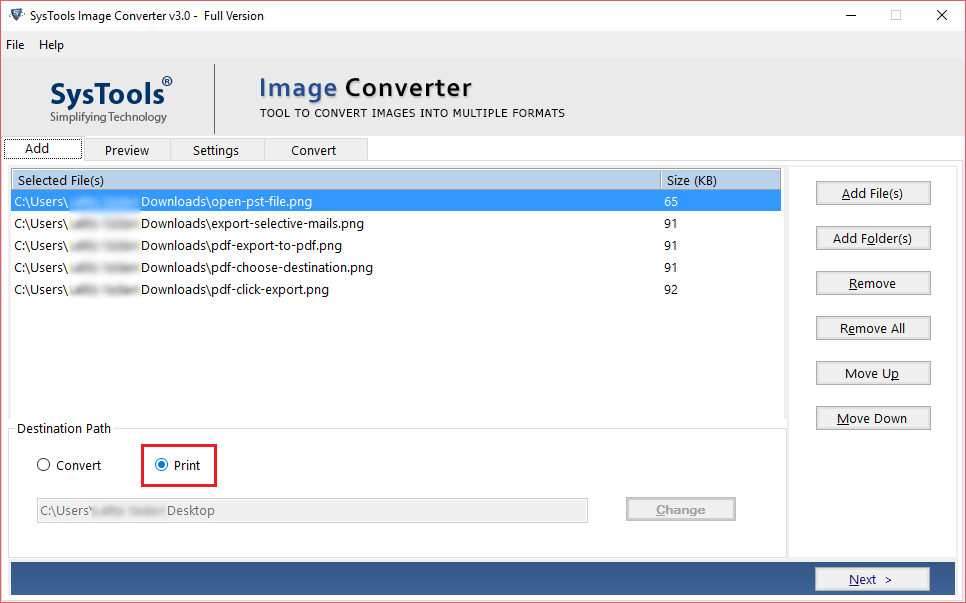
Task: Go to the Convert tab
Action: click(x=314, y=150)
